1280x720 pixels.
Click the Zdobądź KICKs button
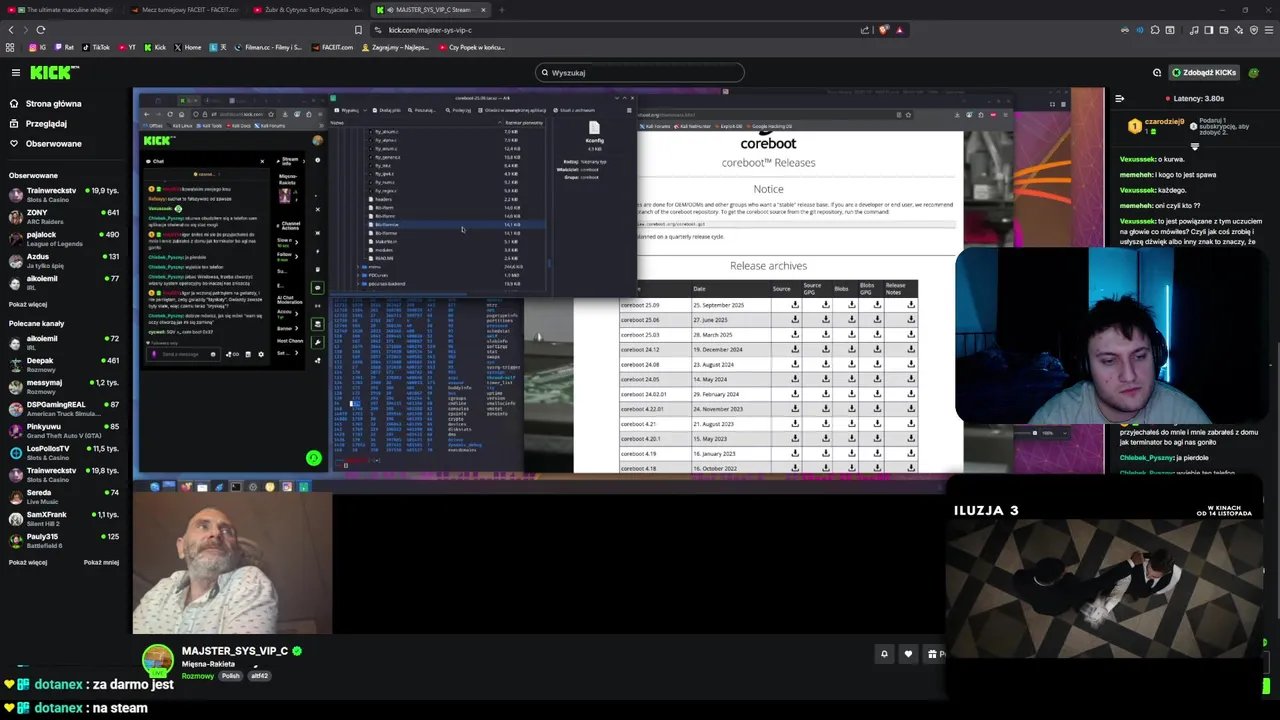pyautogui.click(x=1203, y=72)
